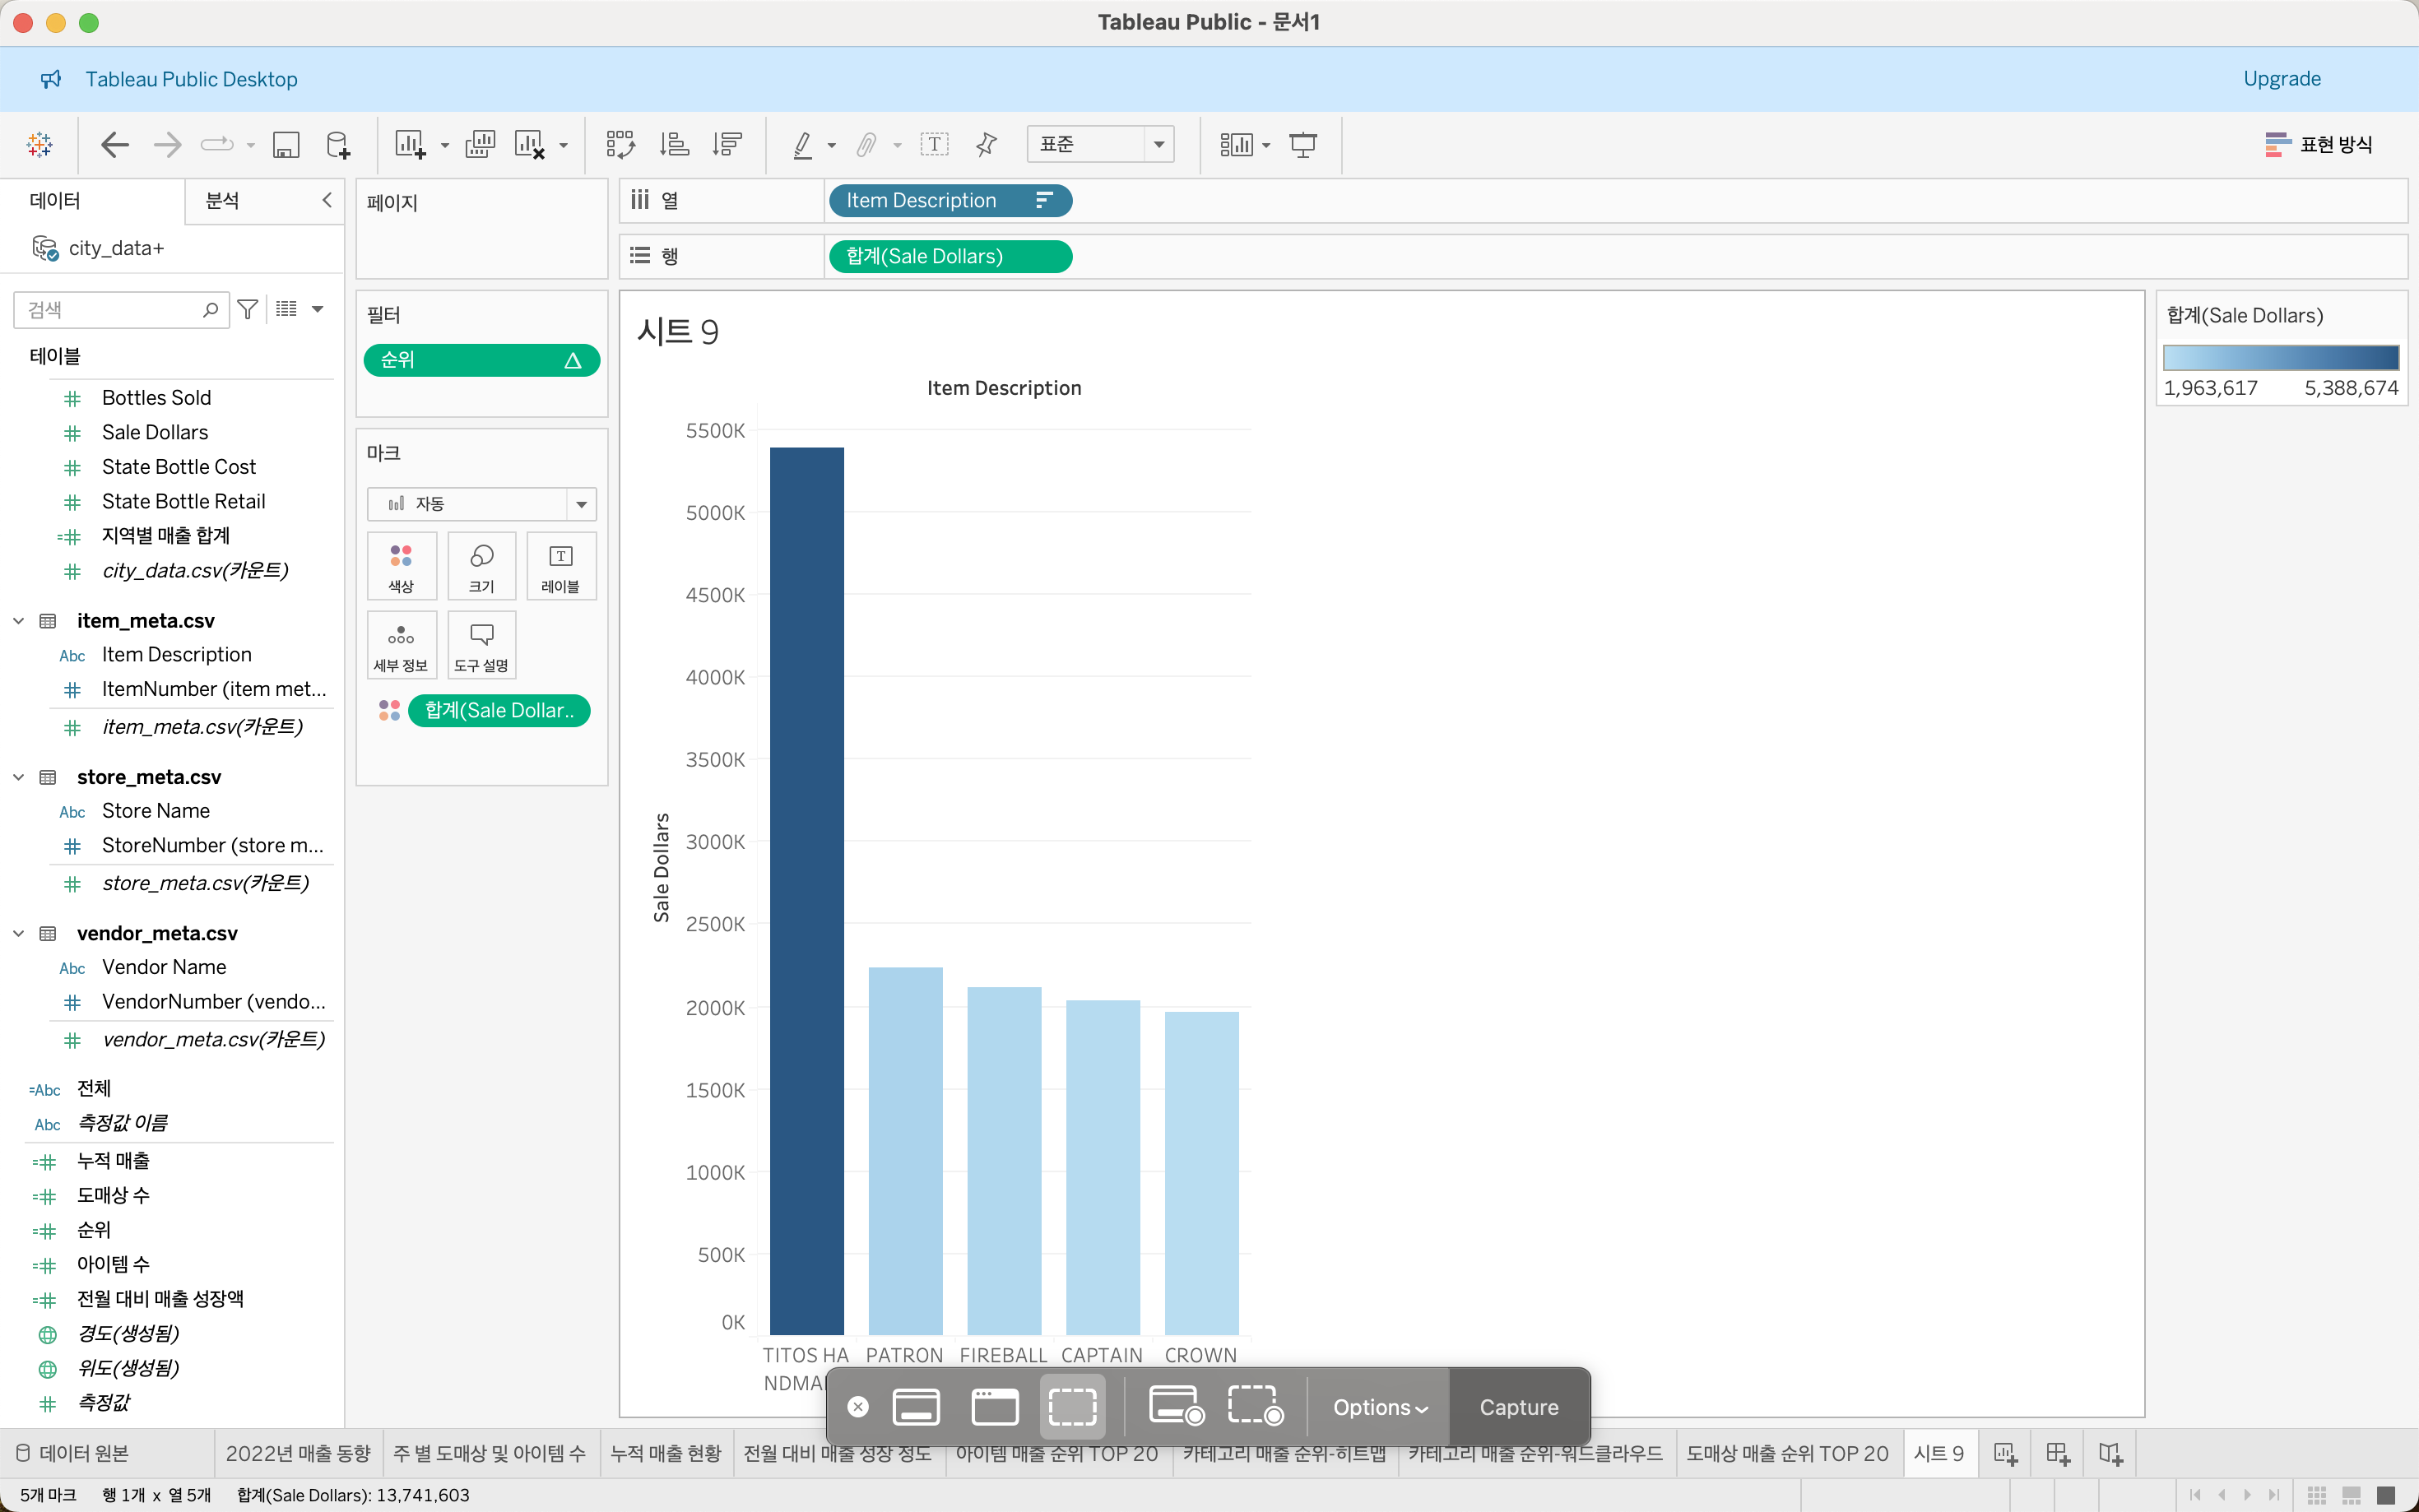Open the 누적 매출 현황 sheet tab
2419x1512 pixels.
(x=665, y=1453)
